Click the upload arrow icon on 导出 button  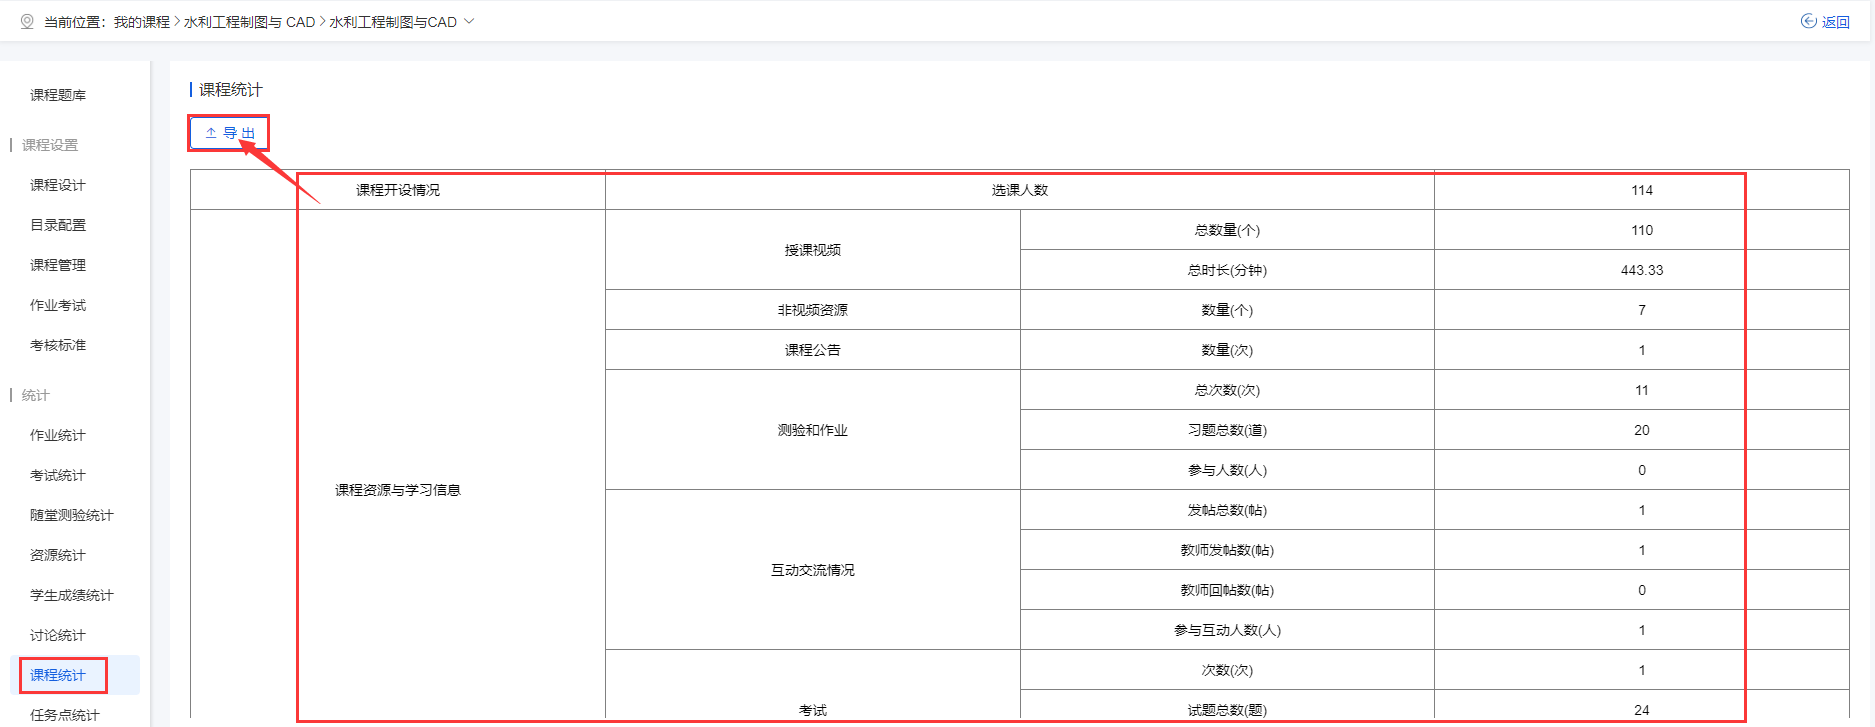point(211,132)
